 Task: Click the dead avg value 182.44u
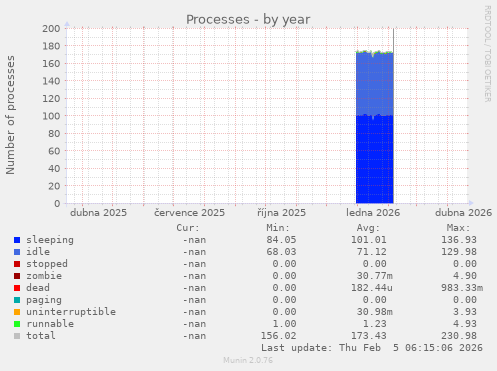pos(372,288)
